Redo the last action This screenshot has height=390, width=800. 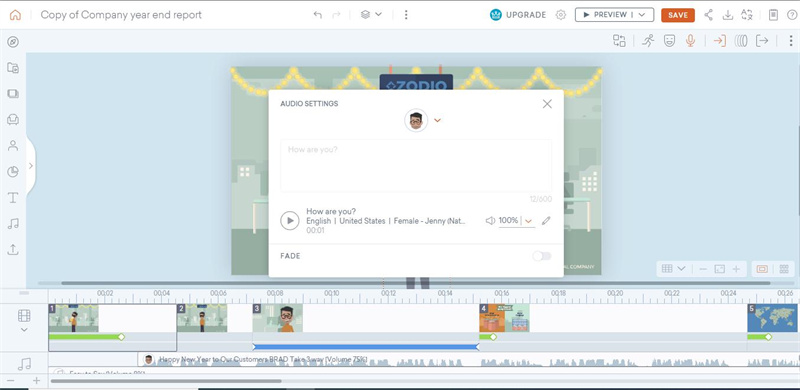pos(336,15)
